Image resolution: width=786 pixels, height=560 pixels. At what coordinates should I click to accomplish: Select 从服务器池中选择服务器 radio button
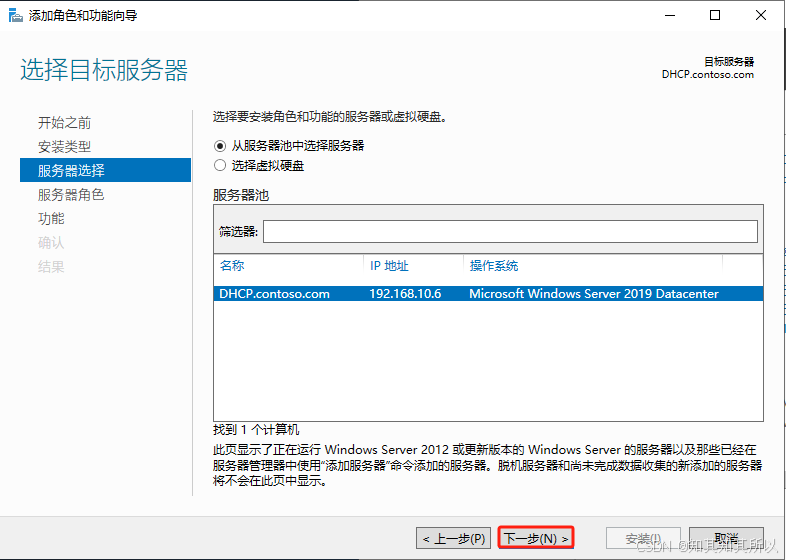coord(220,146)
